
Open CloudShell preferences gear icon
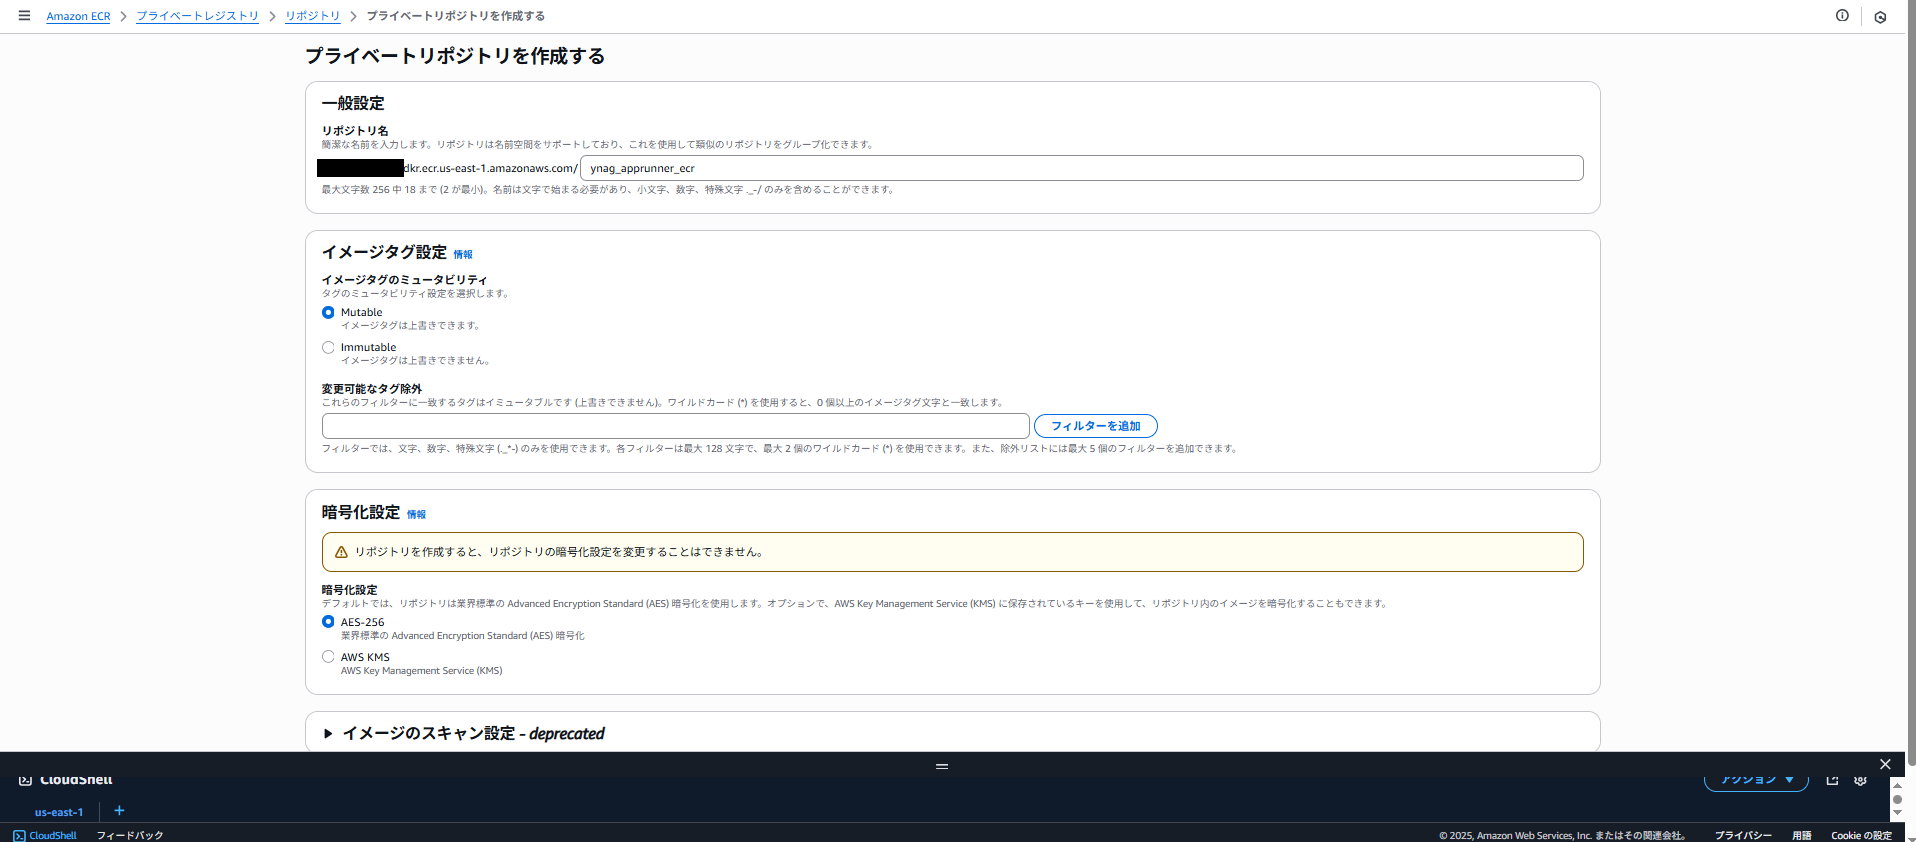pos(1860,780)
